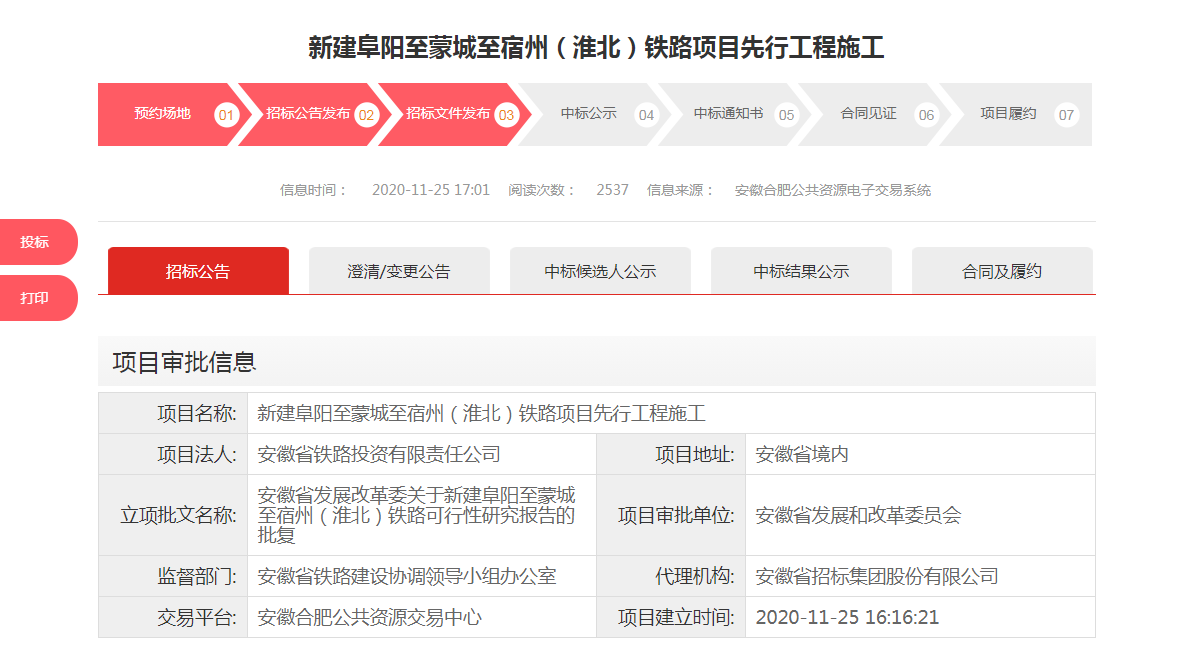This screenshot has width=1190, height=647.
Task: Click the 06 step number badge
Action: click(926, 115)
